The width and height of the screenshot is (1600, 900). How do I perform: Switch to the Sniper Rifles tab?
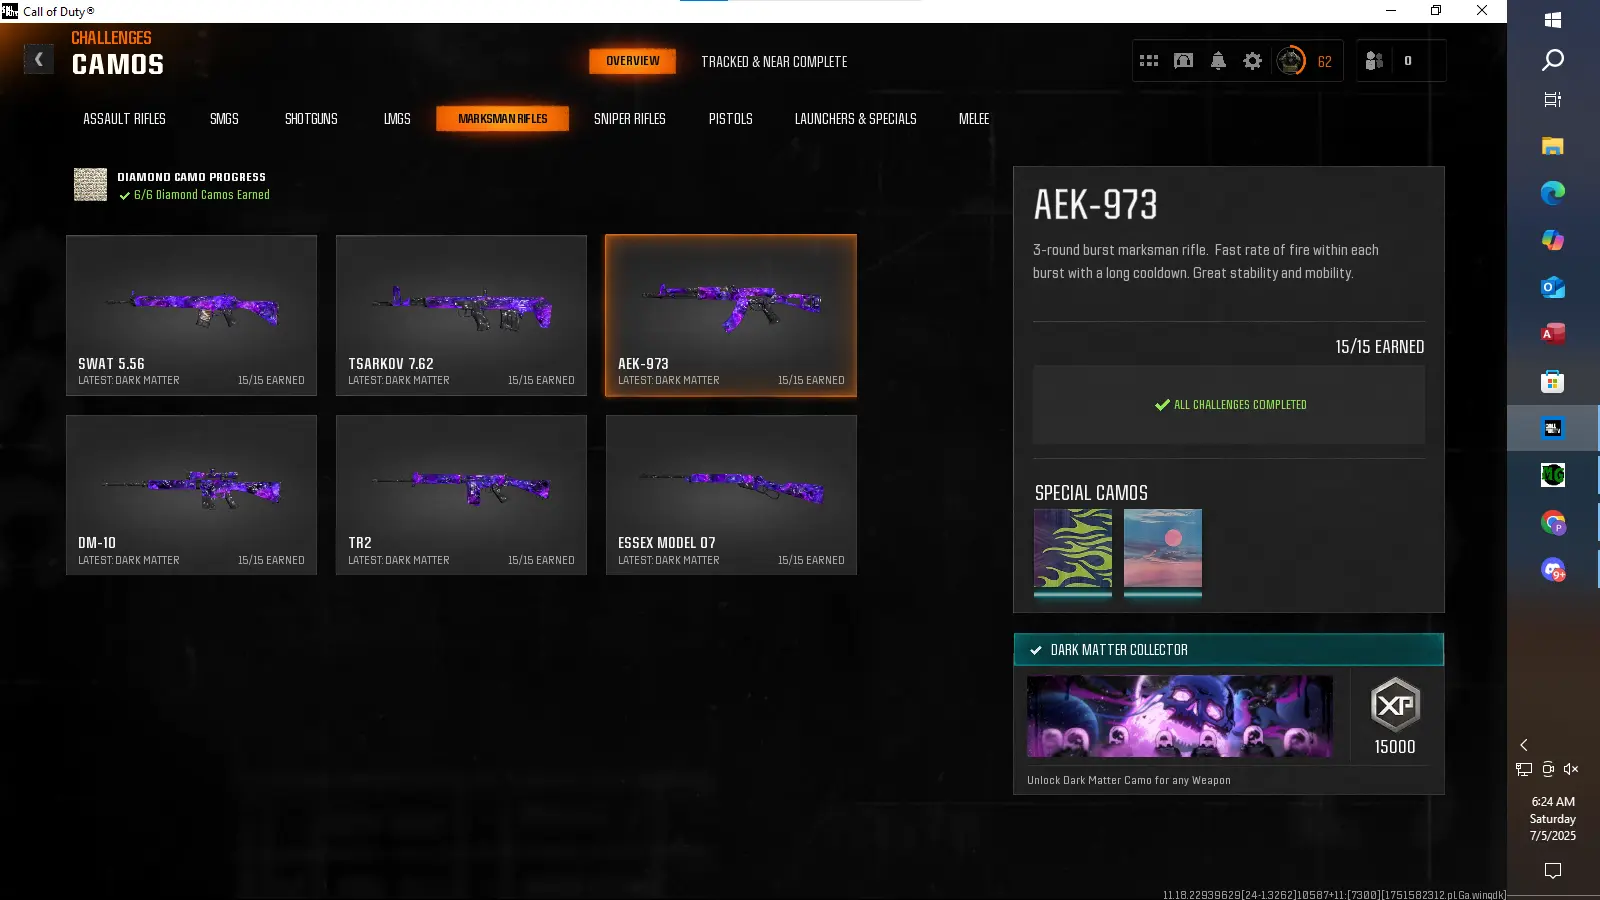click(x=629, y=119)
